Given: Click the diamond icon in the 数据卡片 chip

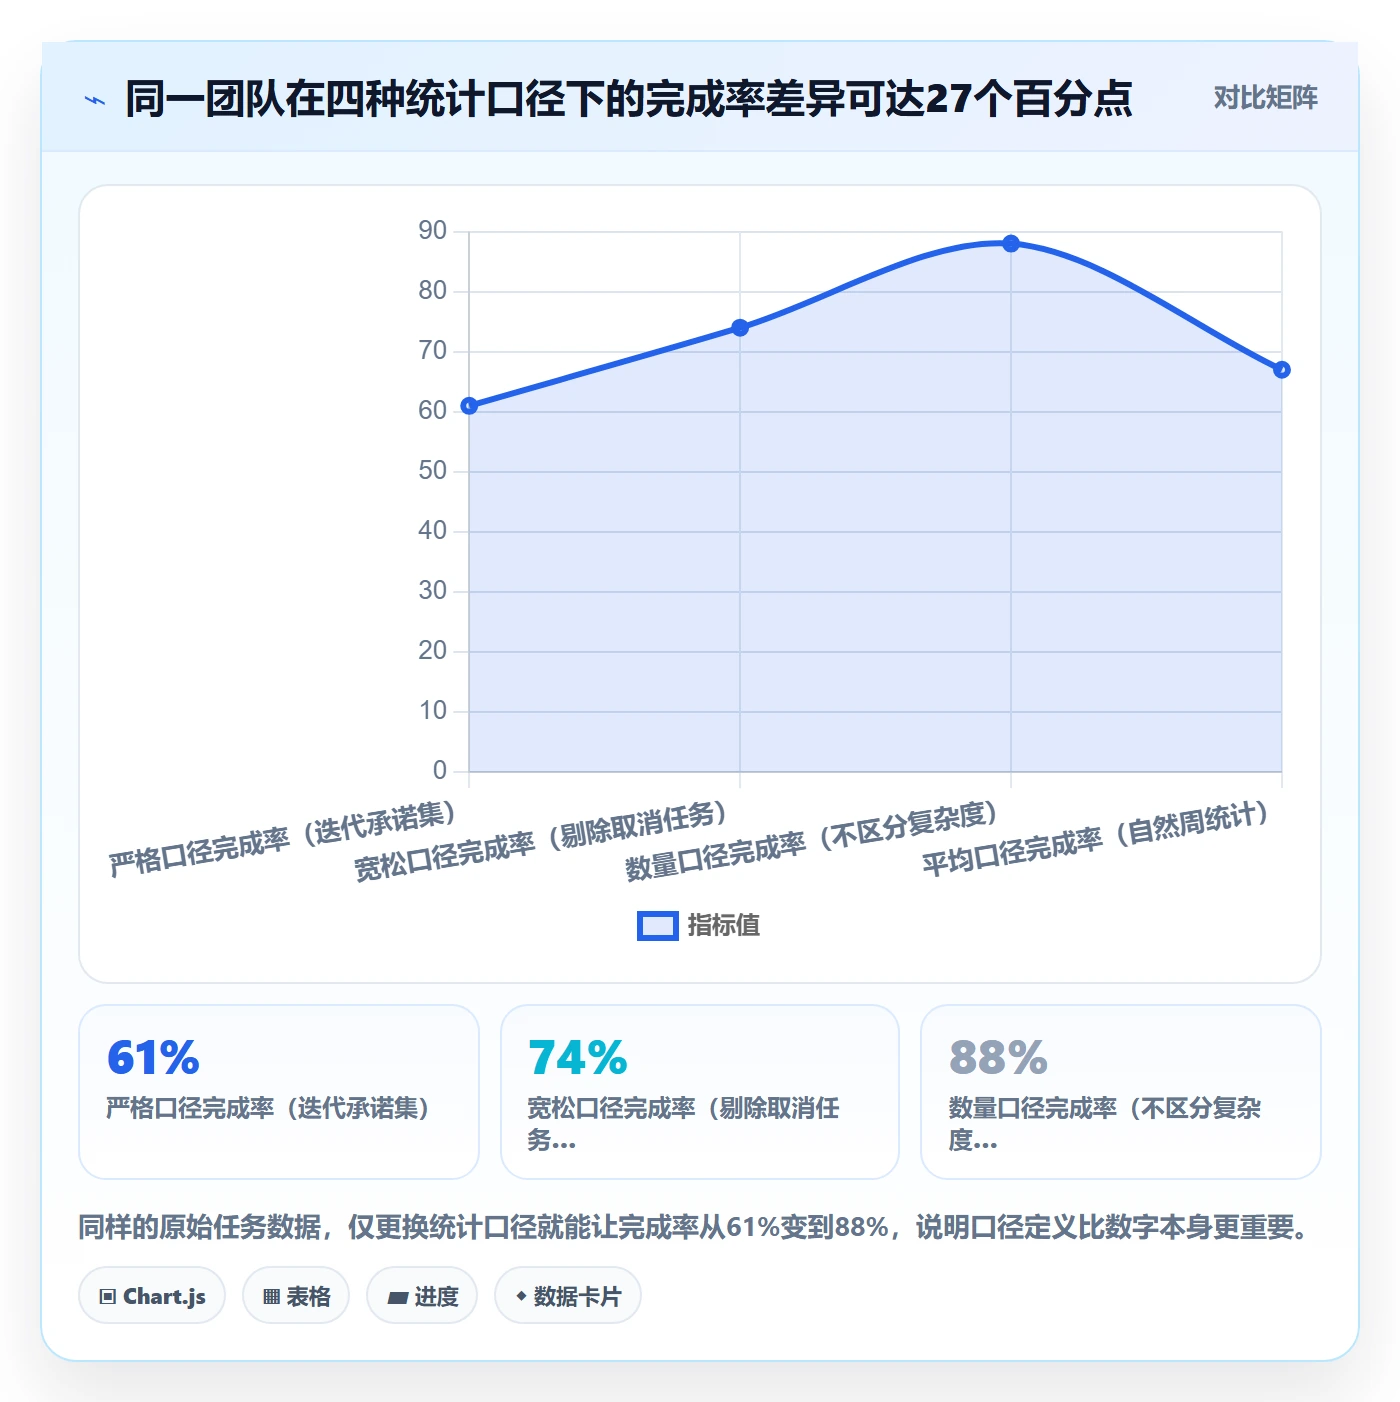Looking at the screenshot, I should coord(521,1296).
